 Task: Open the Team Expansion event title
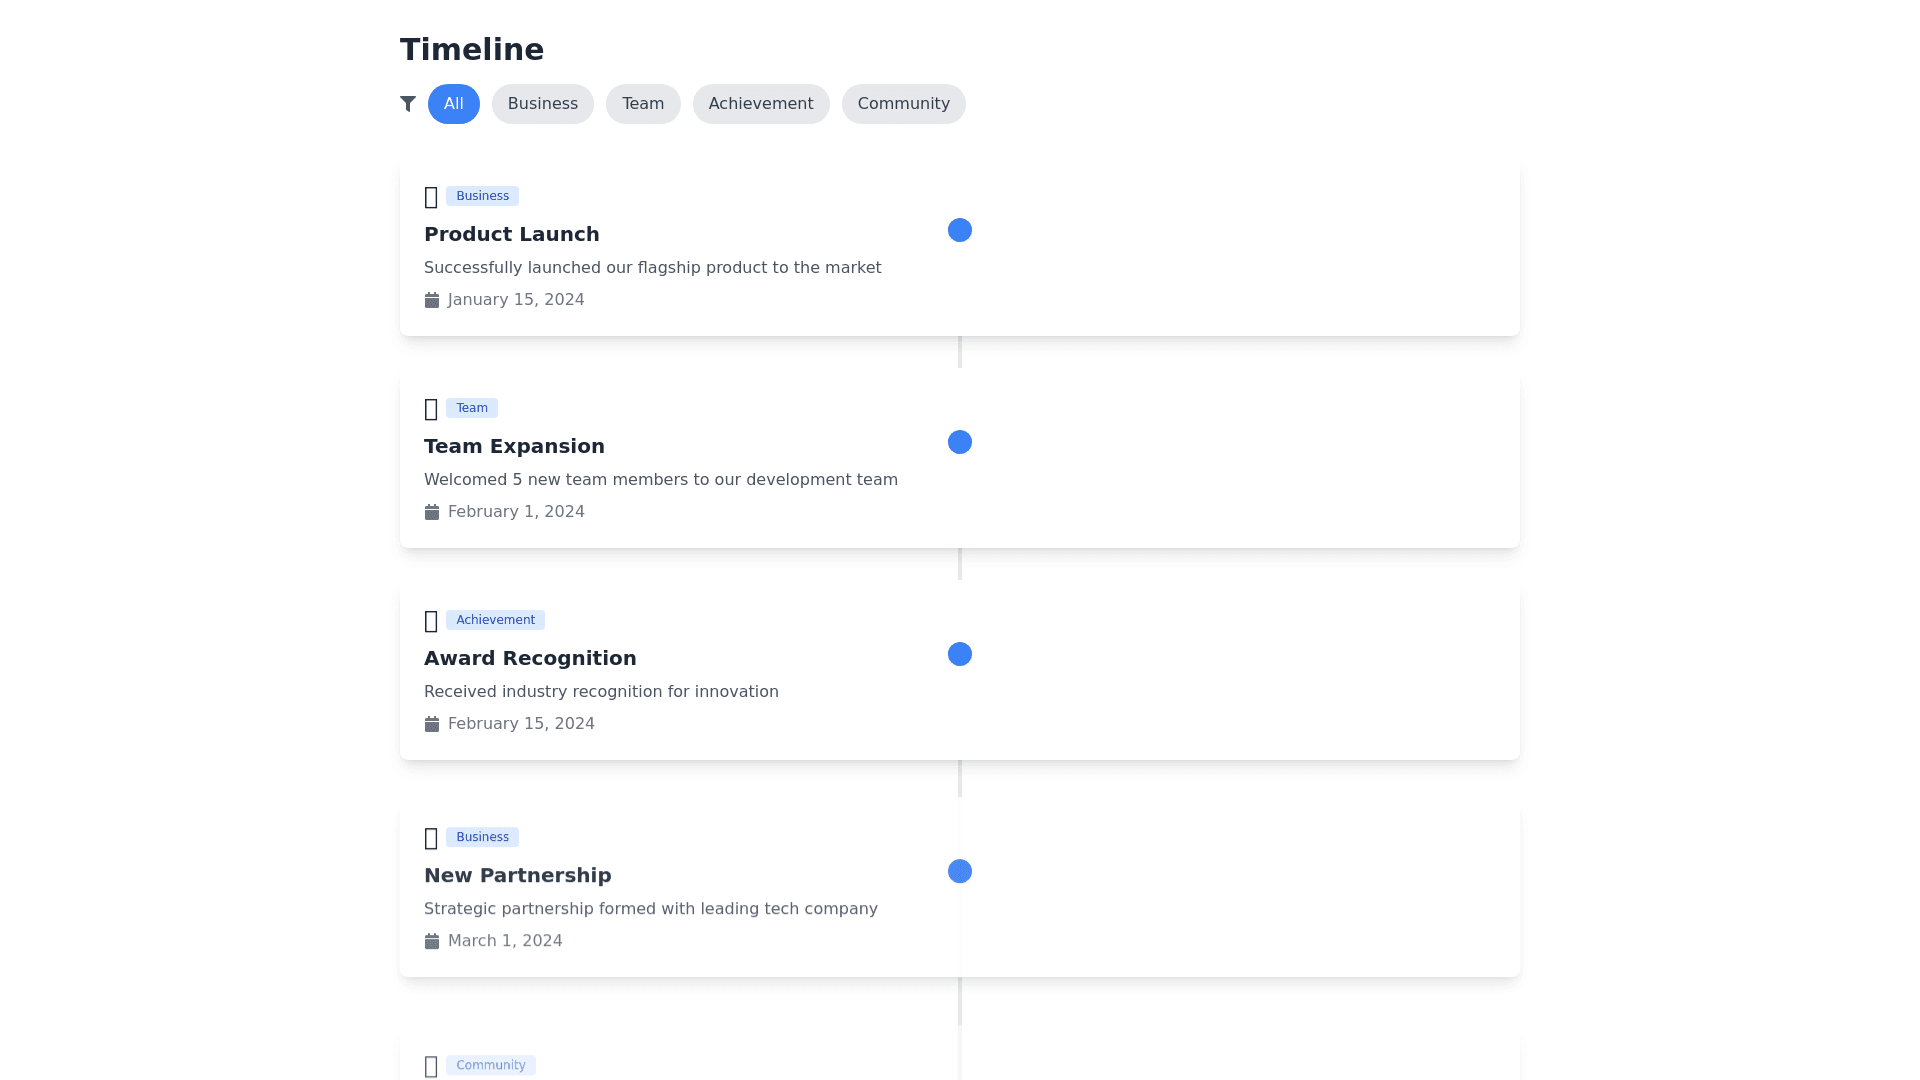coord(514,446)
